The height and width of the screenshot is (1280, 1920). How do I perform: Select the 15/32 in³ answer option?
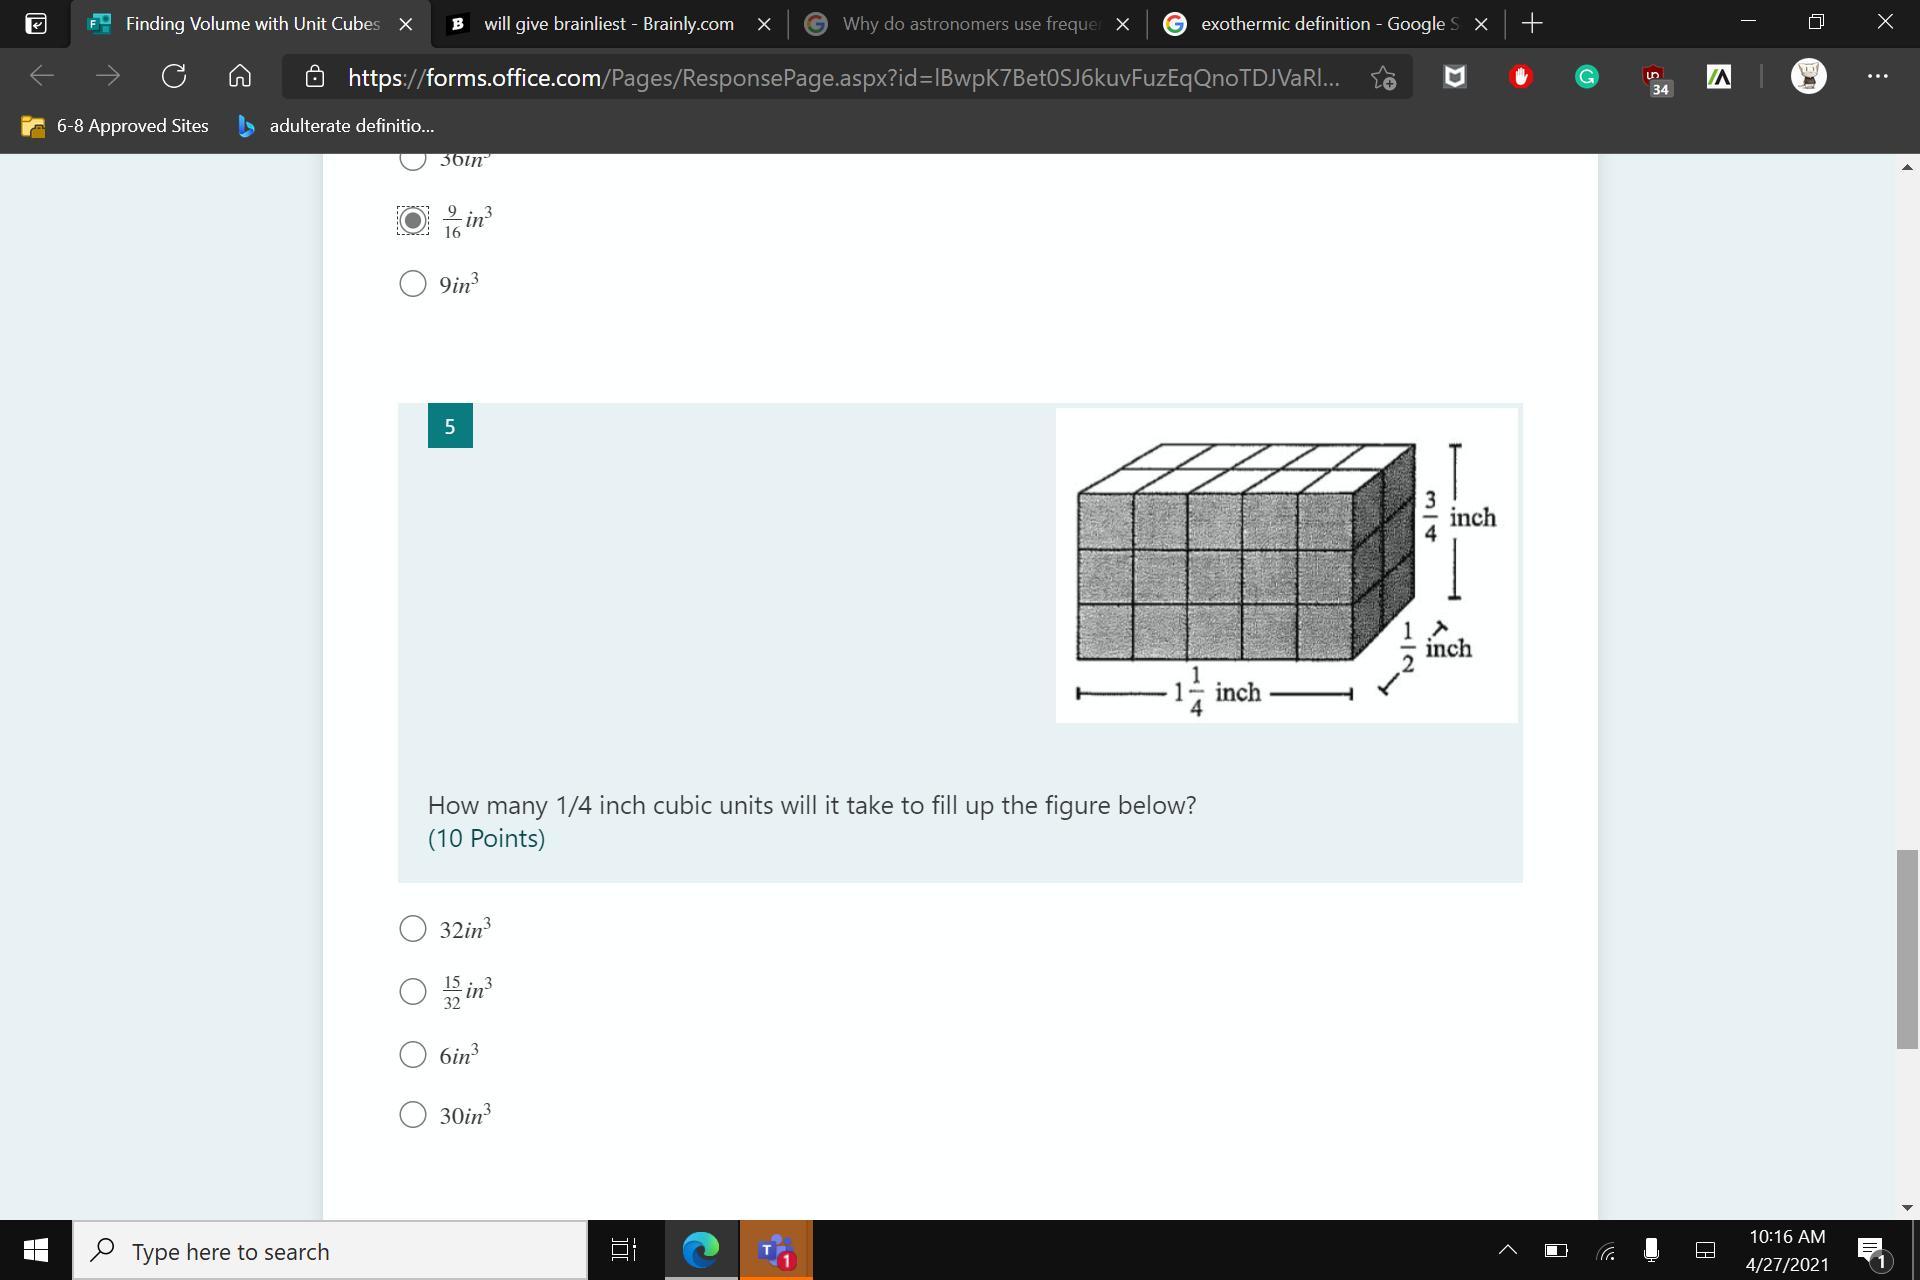click(413, 991)
